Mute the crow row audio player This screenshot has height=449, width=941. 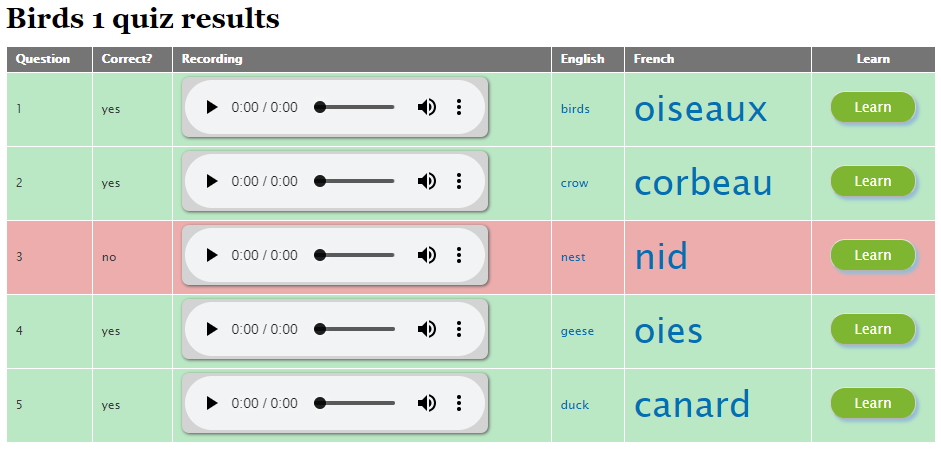point(427,181)
